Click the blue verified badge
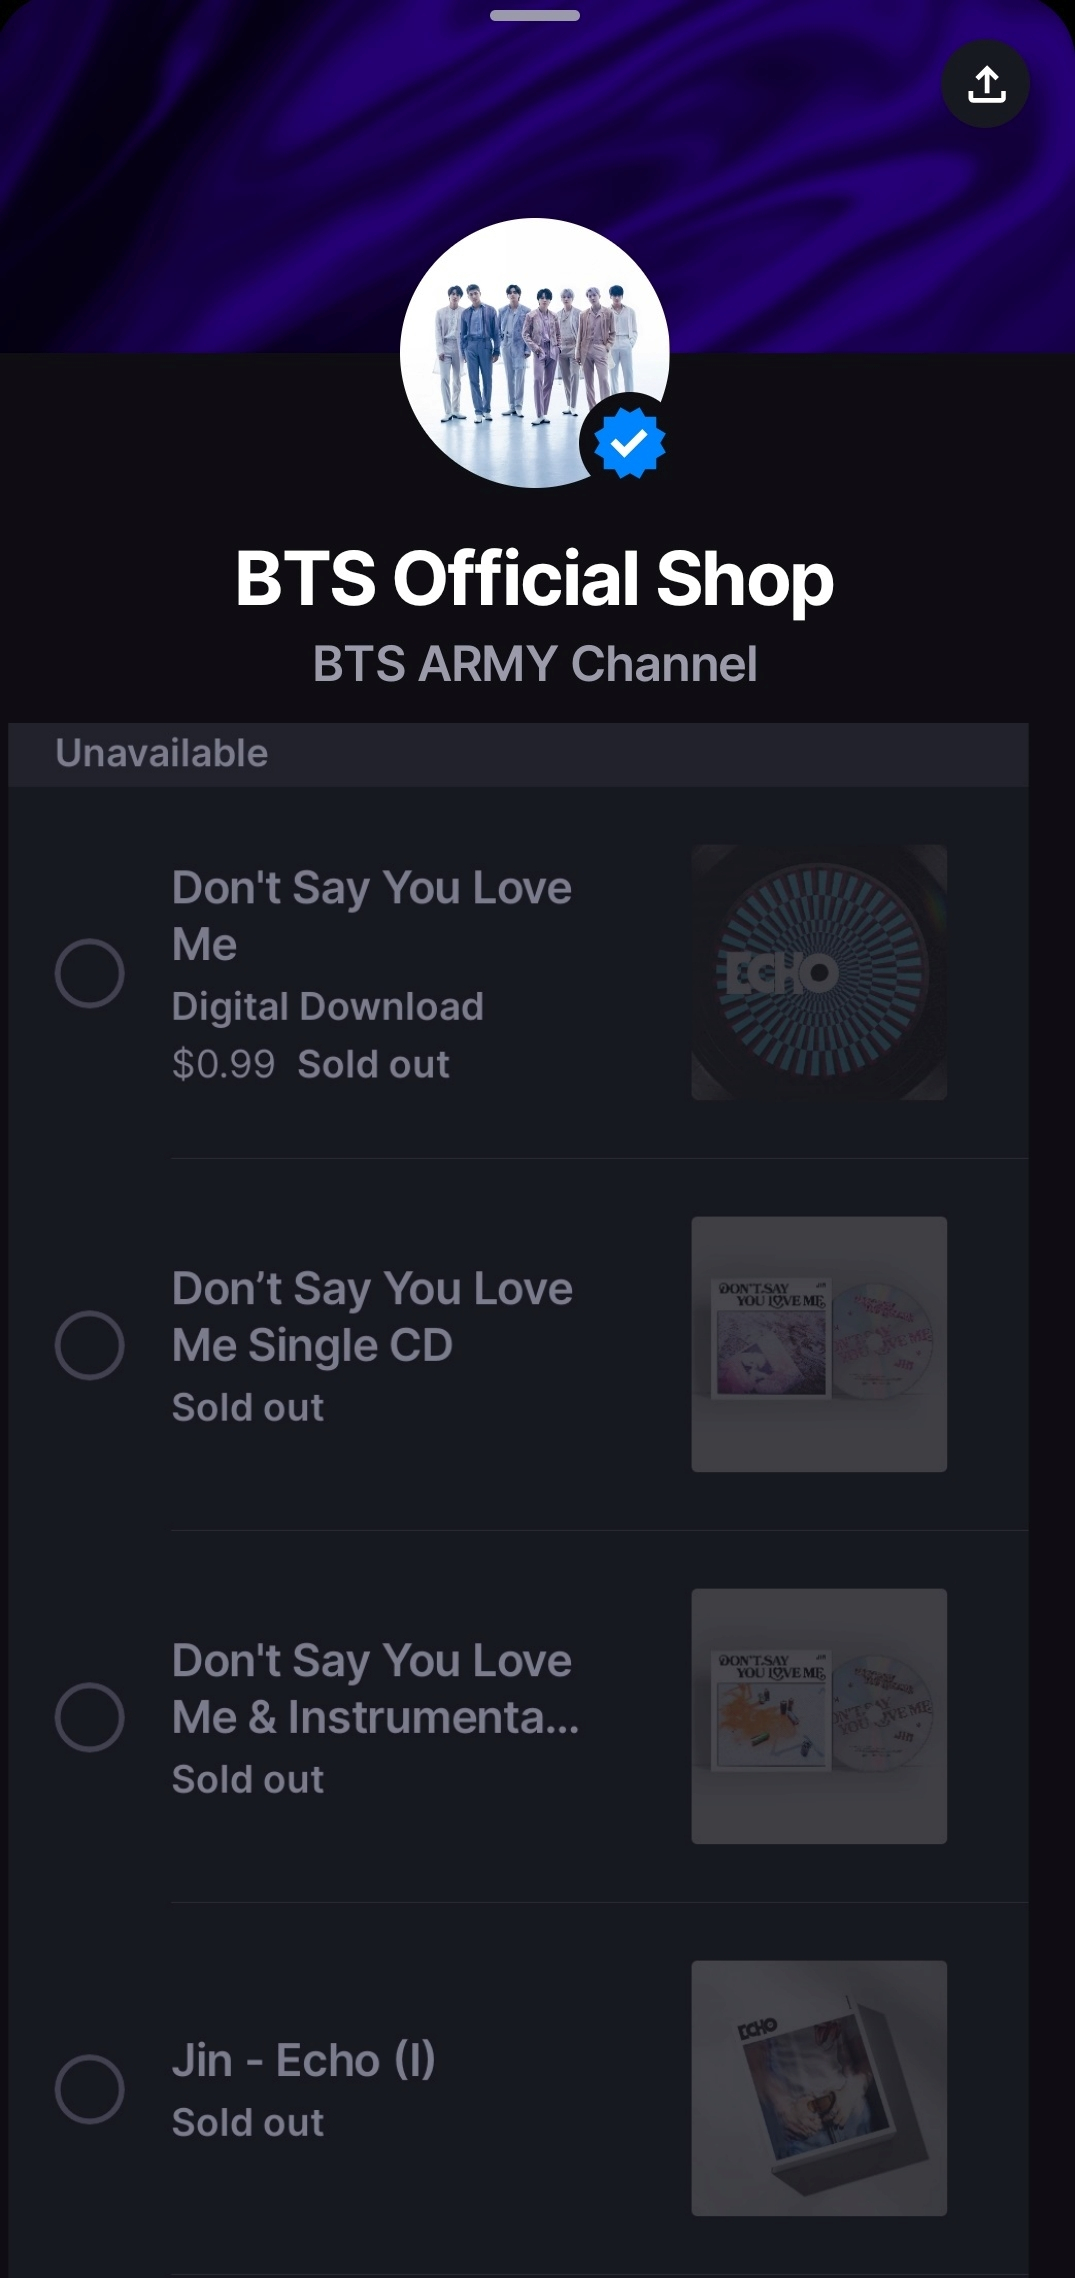The image size is (1075, 2278). (629, 443)
